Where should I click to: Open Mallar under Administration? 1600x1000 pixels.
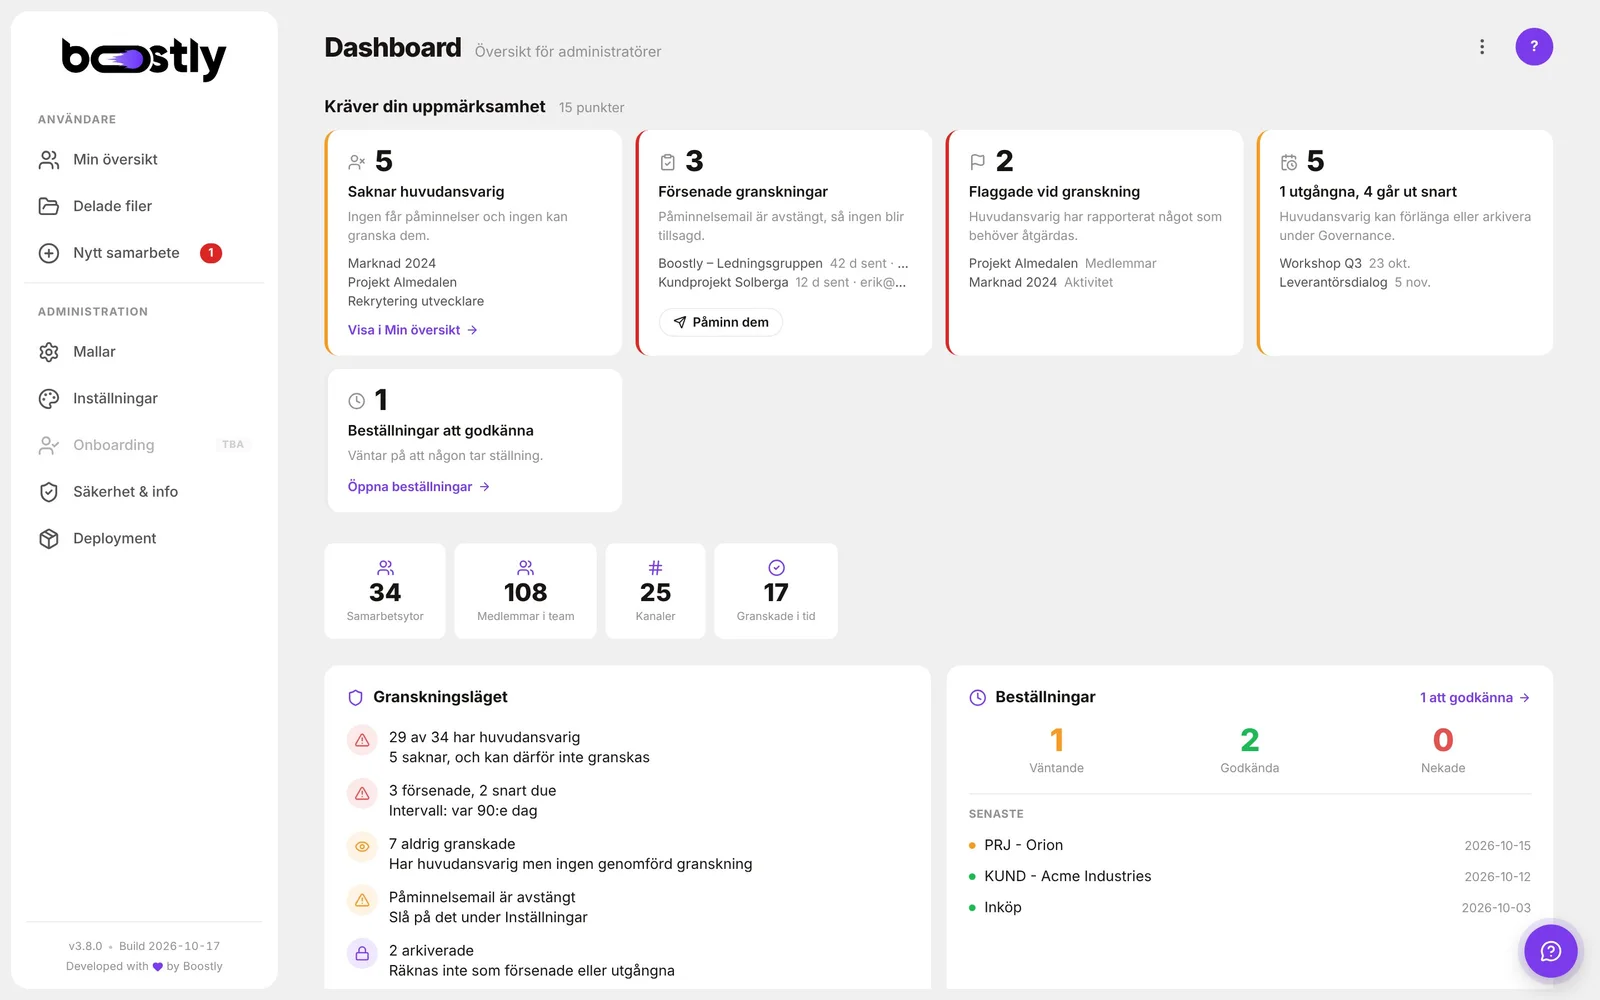[x=144, y=352]
